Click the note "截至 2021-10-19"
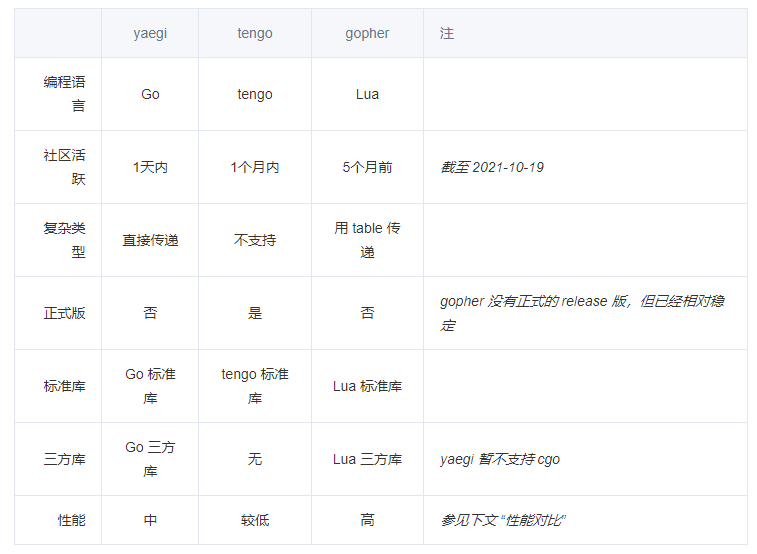Image resolution: width=757 pixels, height=554 pixels. pyautogui.click(x=492, y=167)
